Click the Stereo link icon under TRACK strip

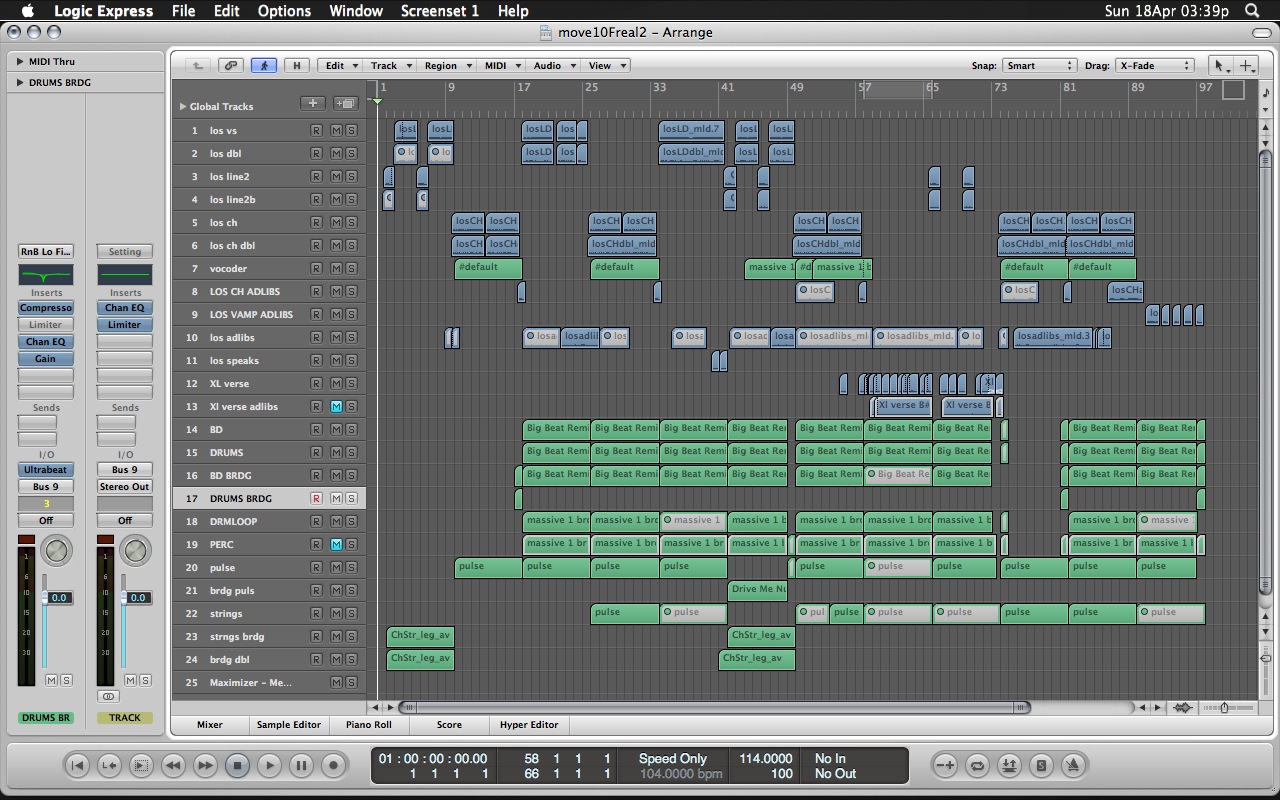click(x=109, y=696)
